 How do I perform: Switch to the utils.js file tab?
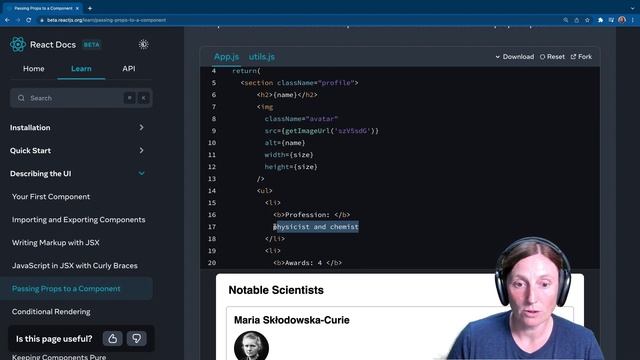tap(262, 57)
